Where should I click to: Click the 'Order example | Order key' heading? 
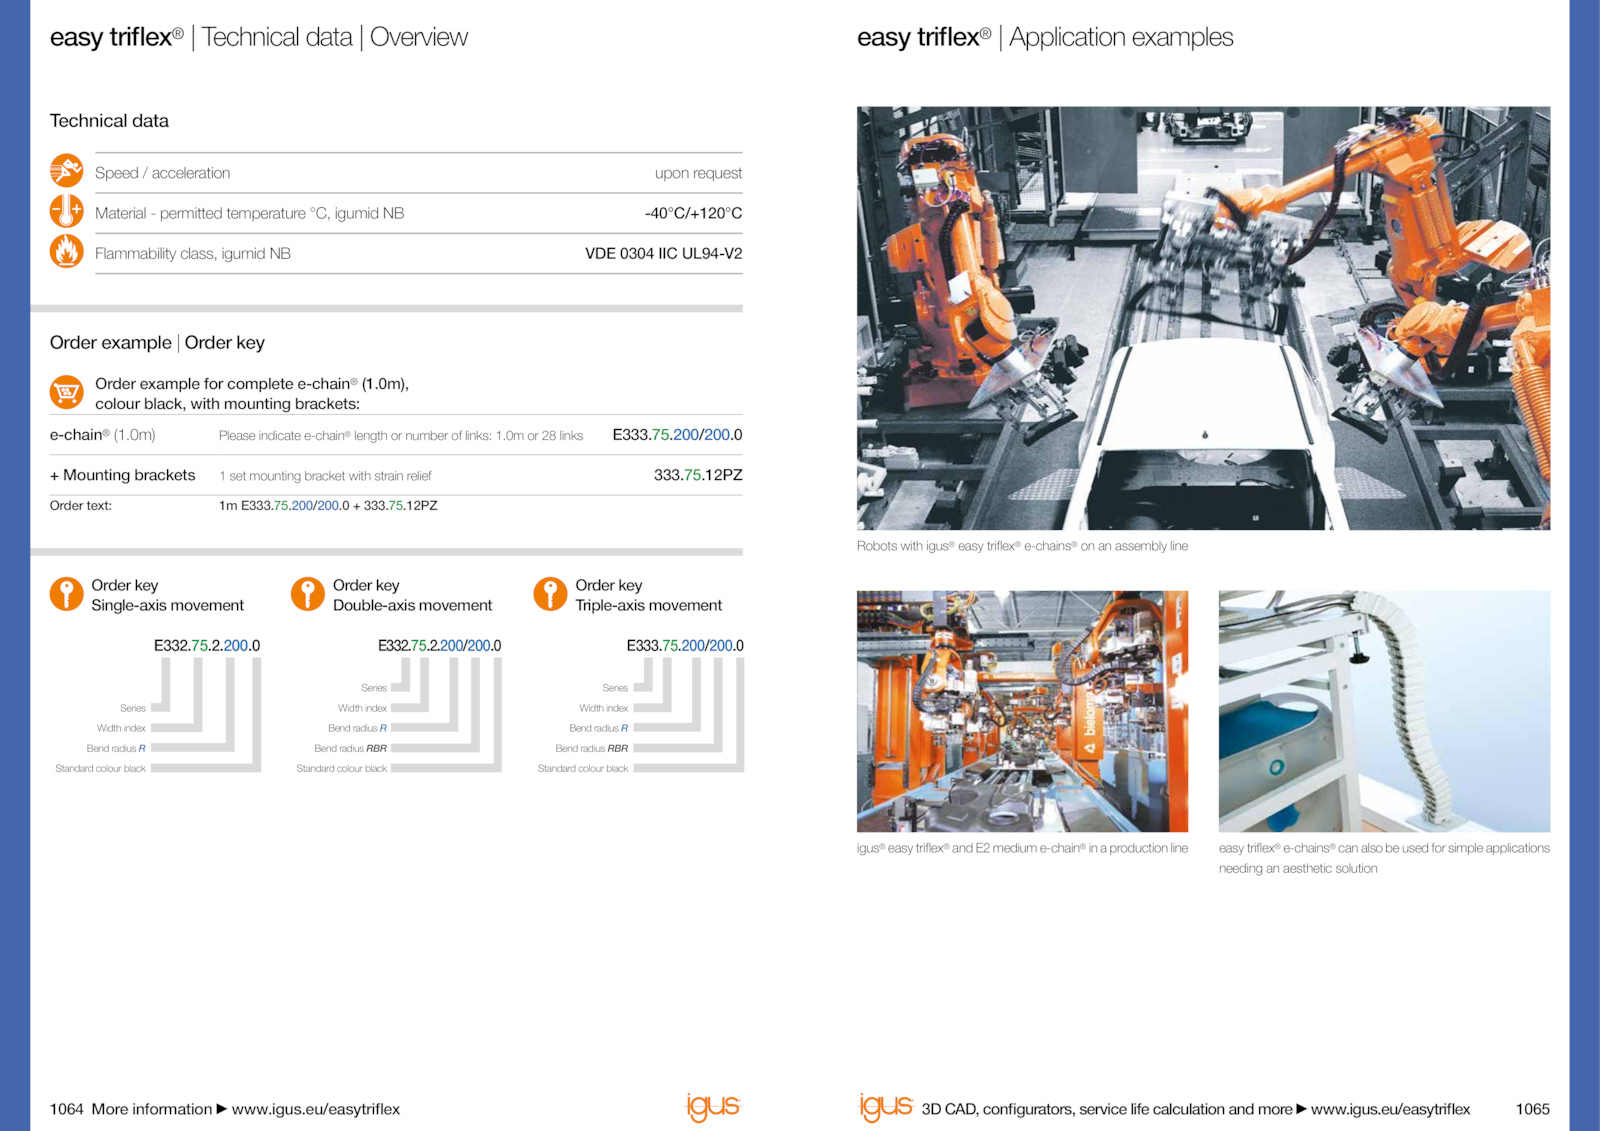click(157, 343)
